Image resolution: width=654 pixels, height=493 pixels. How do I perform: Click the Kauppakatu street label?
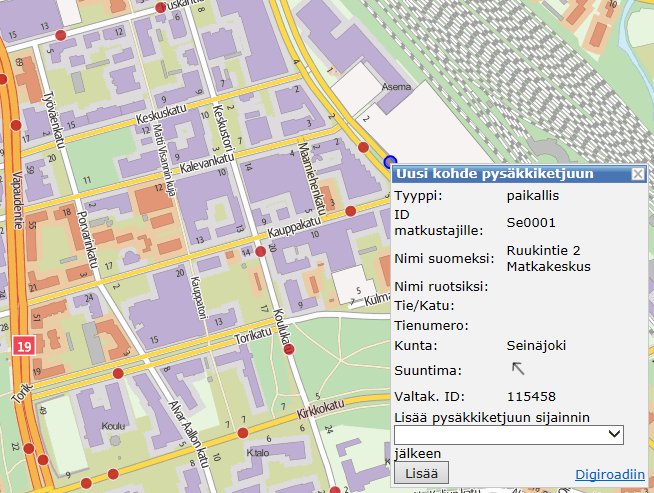(x=294, y=226)
